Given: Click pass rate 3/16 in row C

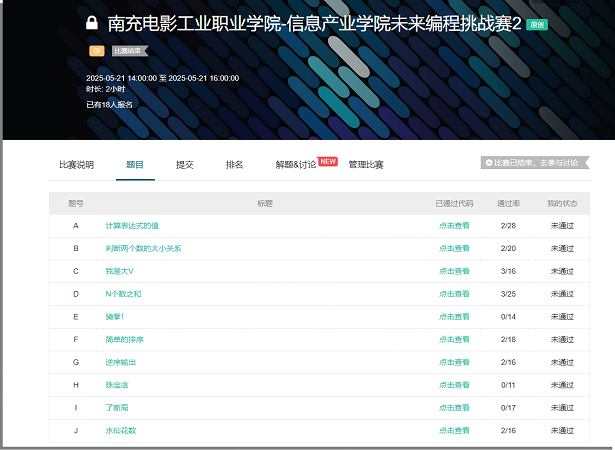Looking at the screenshot, I should pyautogui.click(x=508, y=271).
